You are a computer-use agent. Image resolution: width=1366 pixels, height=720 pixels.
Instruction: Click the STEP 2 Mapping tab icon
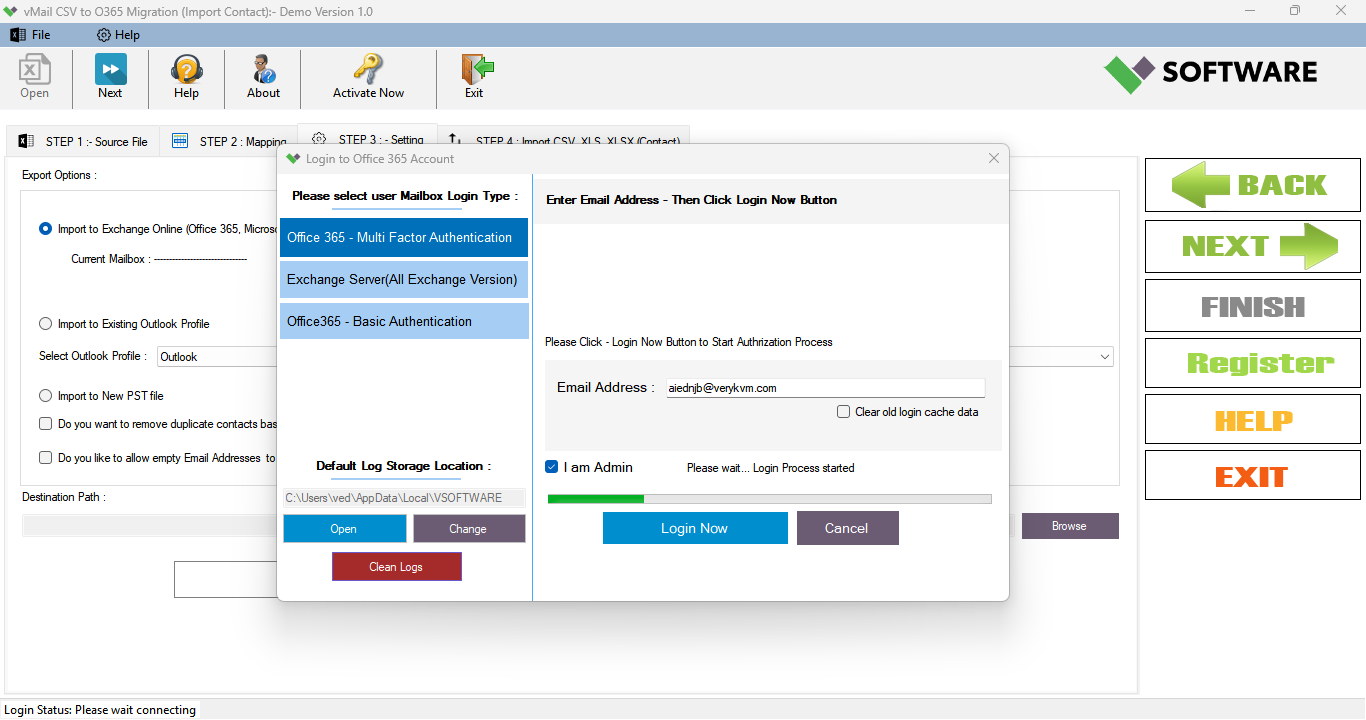pos(180,141)
